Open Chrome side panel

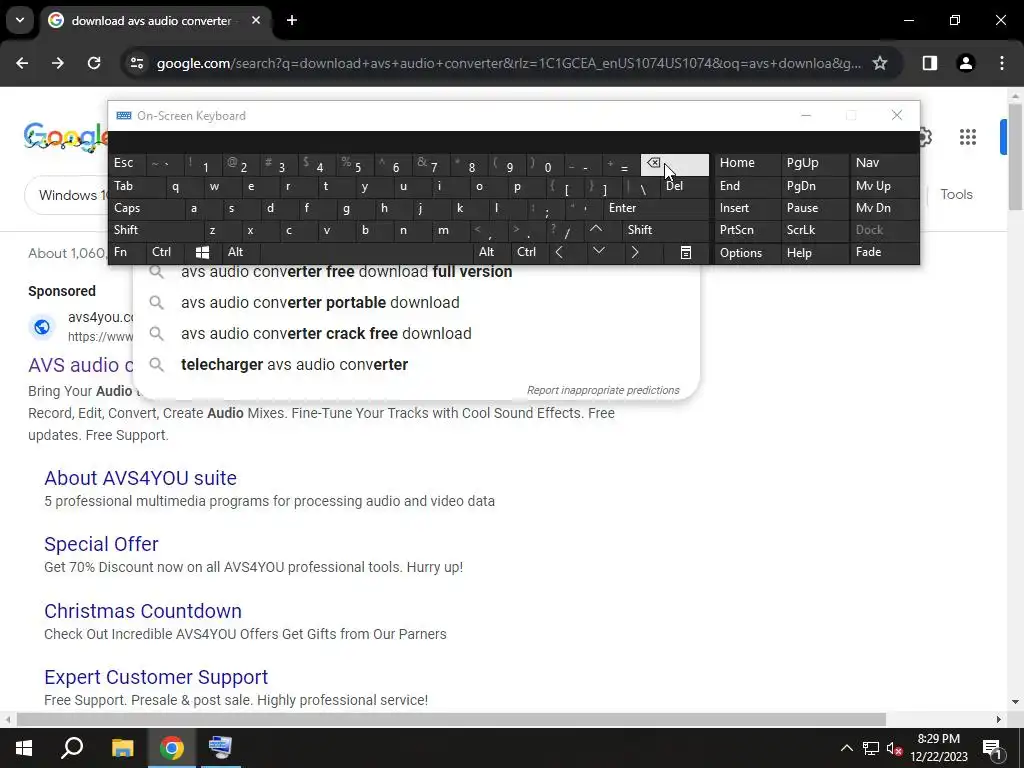point(930,63)
